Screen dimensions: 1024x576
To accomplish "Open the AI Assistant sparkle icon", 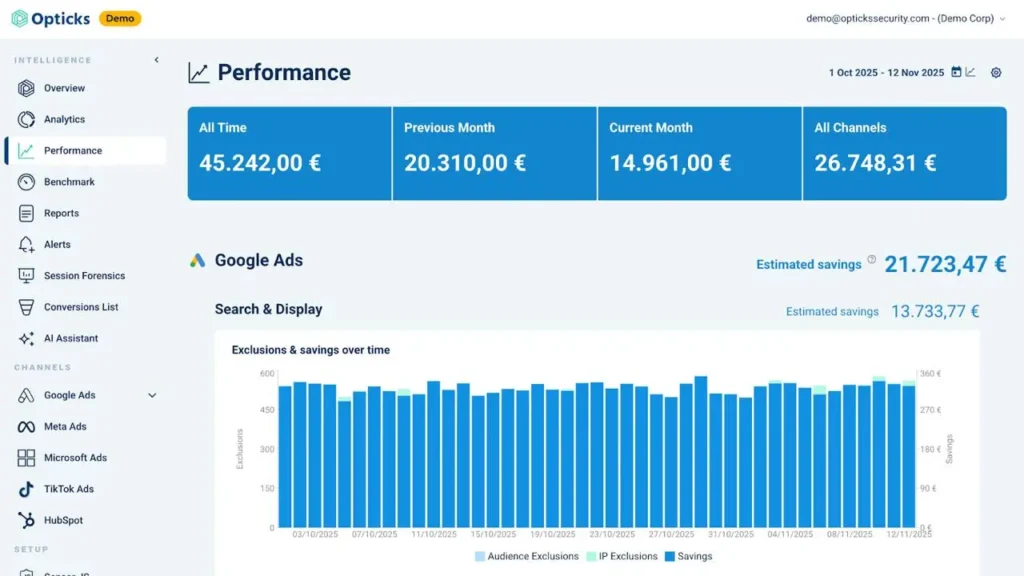I will 26,339.
